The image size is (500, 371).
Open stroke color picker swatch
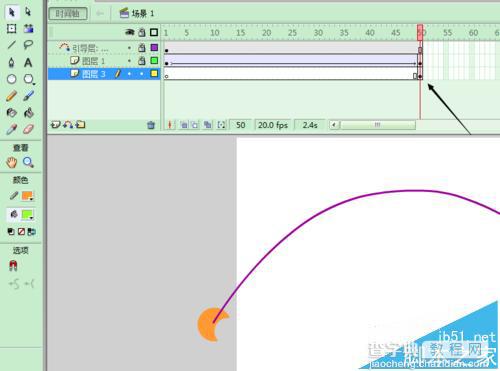(27, 196)
